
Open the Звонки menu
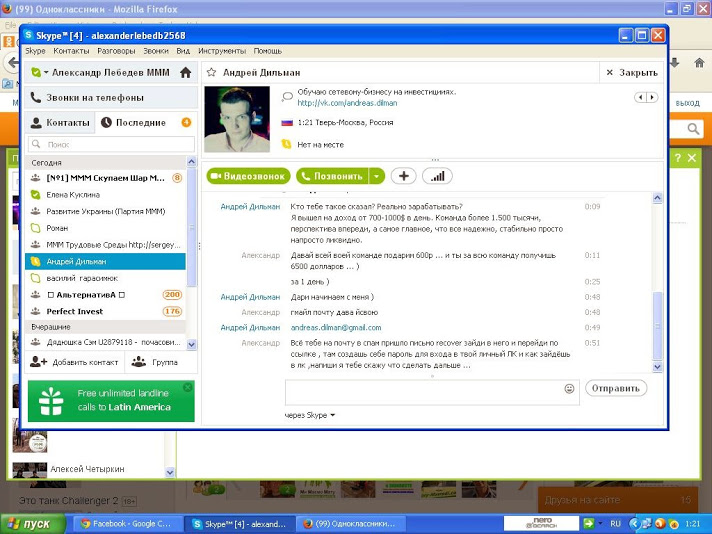coord(156,51)
